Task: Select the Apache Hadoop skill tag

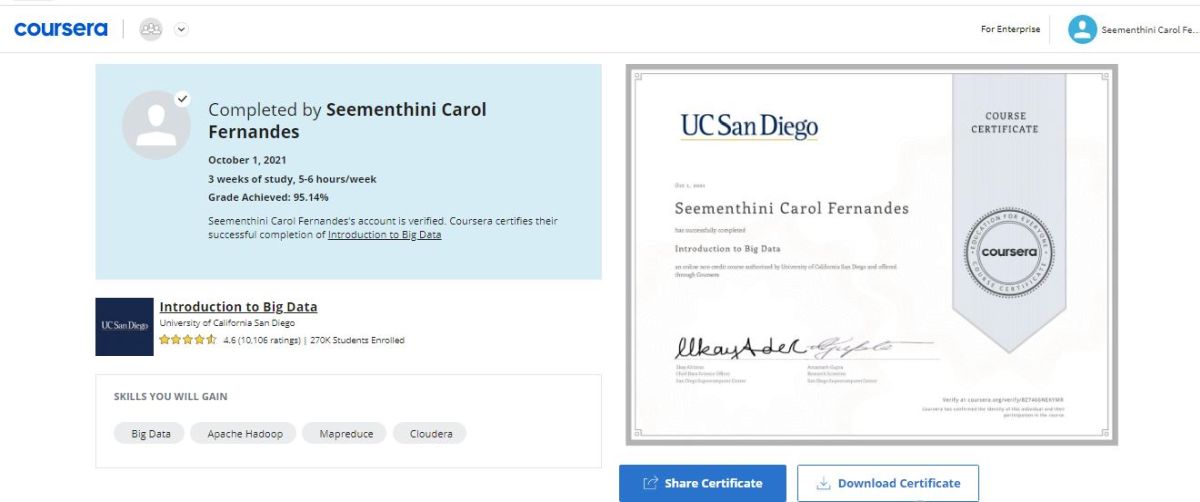Action: (245, 434)
